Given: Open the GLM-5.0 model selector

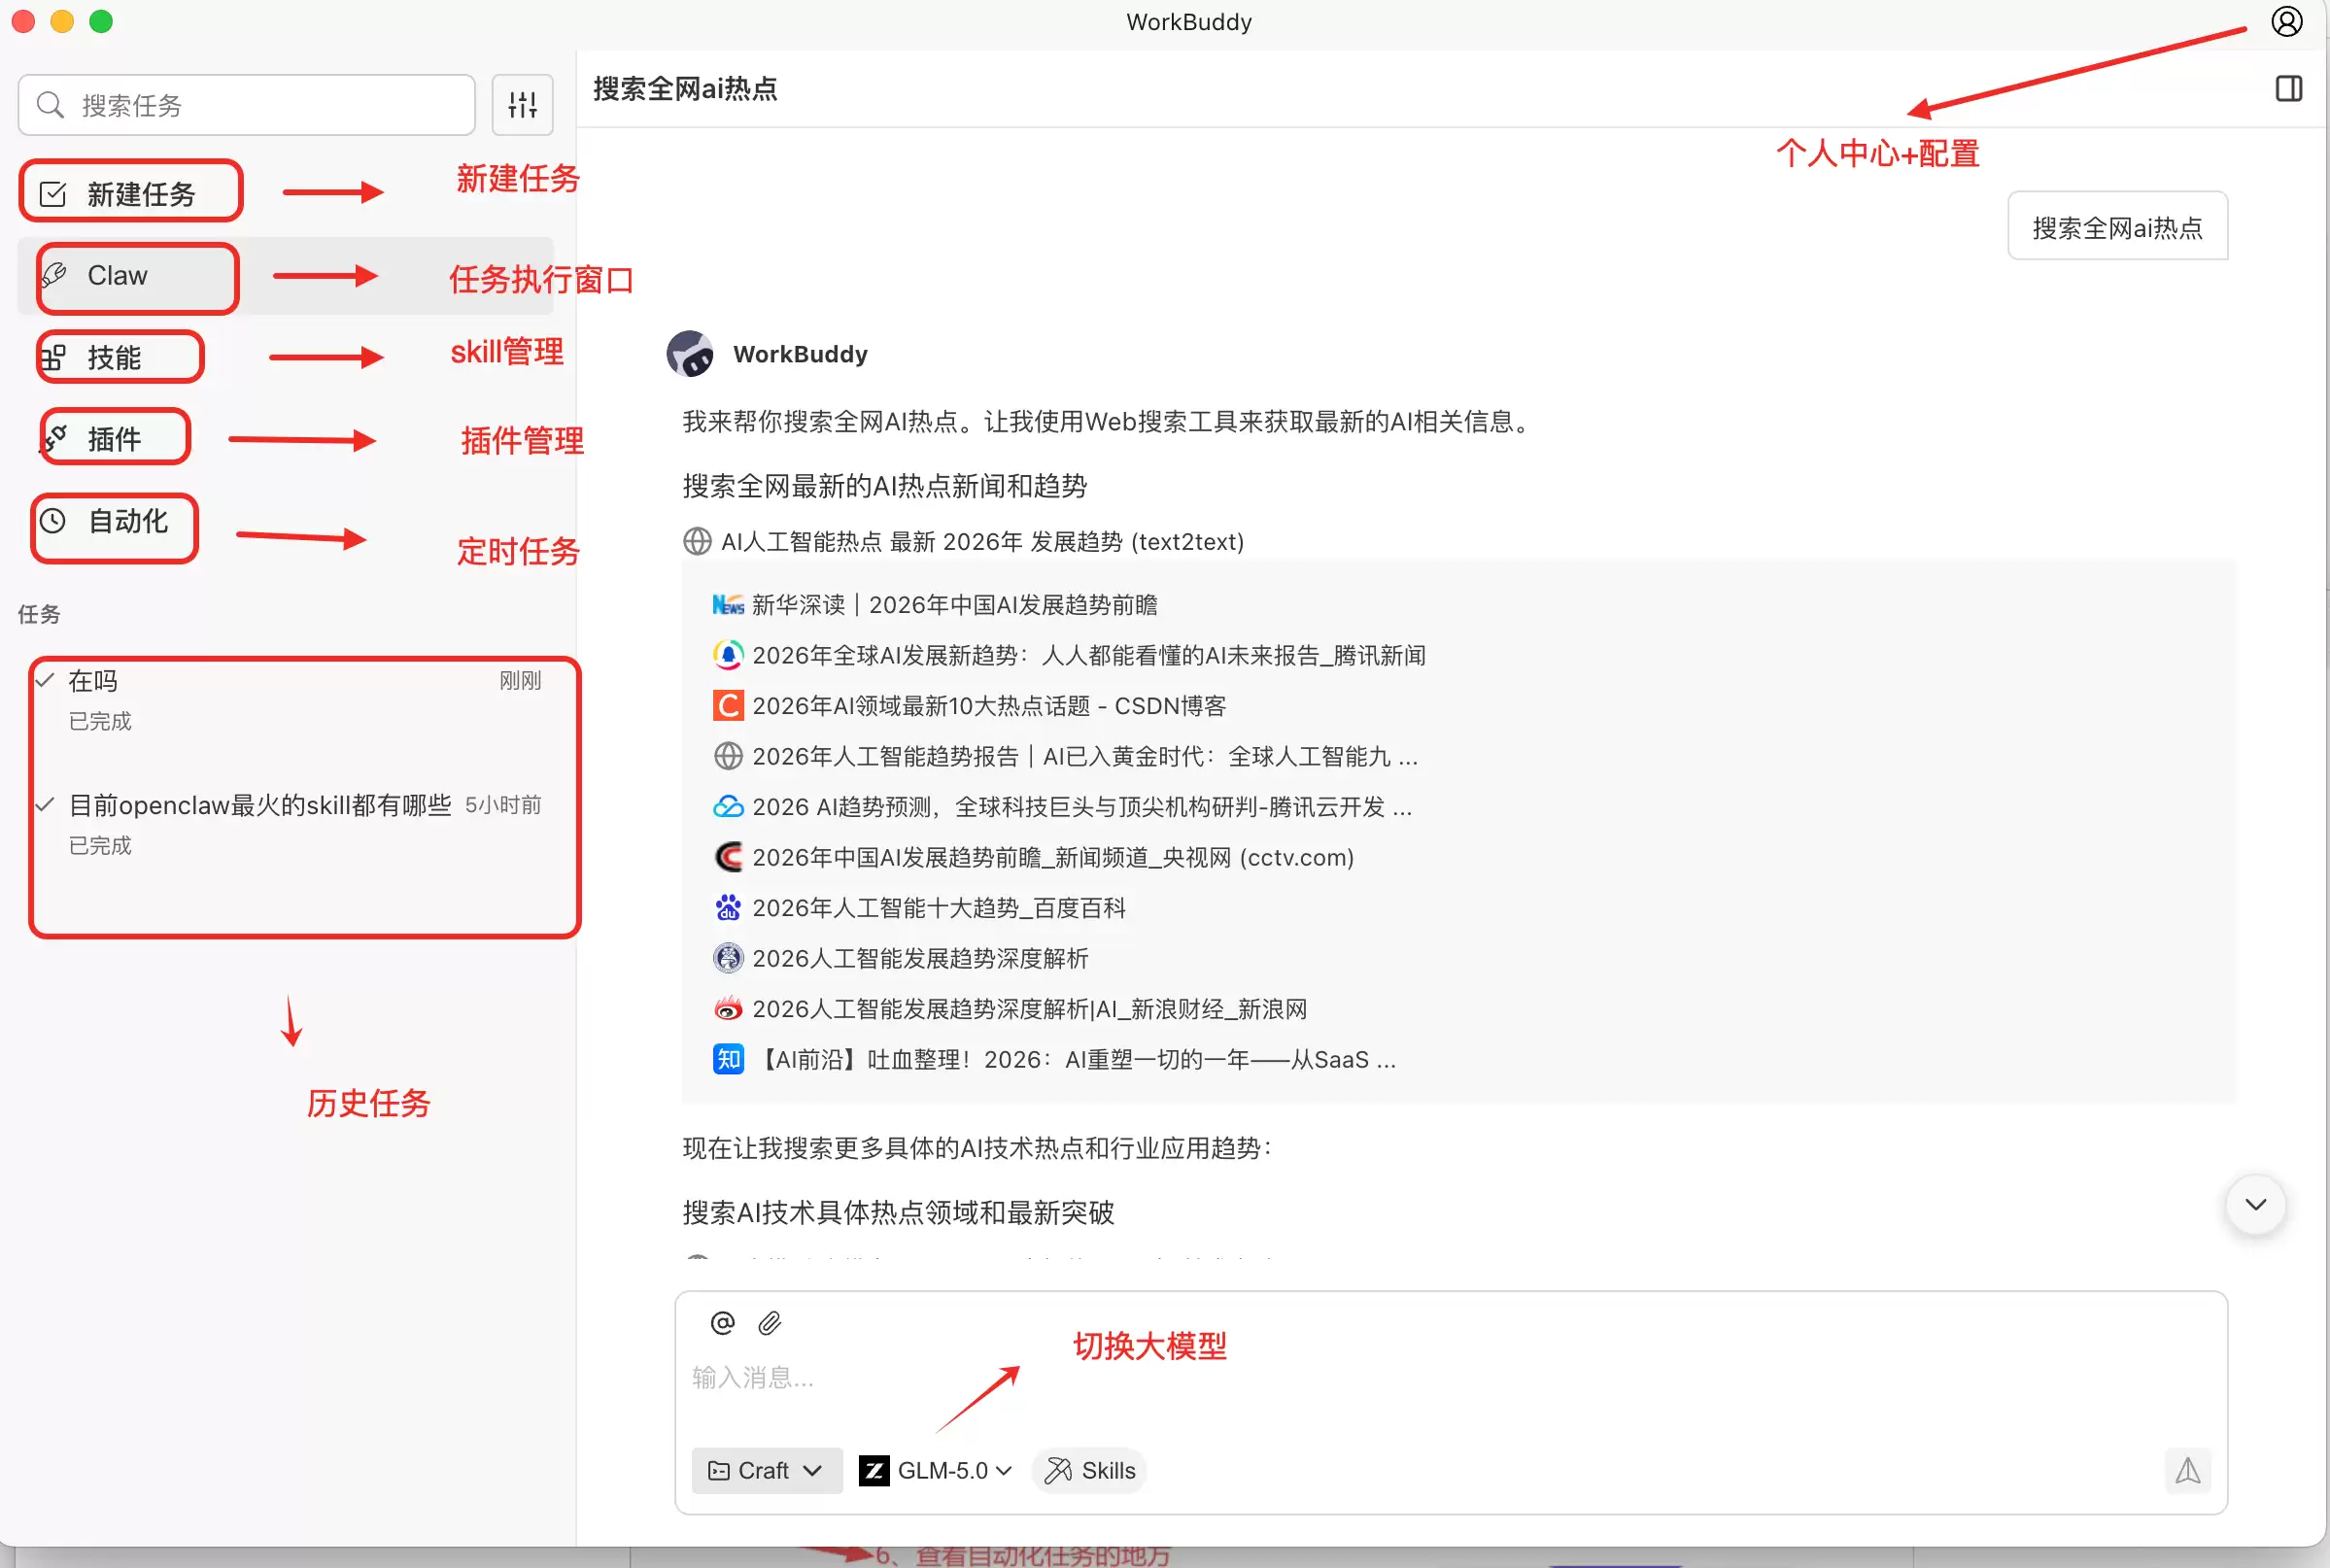Looking at the screenshot, I should [x=934, y=1470].
